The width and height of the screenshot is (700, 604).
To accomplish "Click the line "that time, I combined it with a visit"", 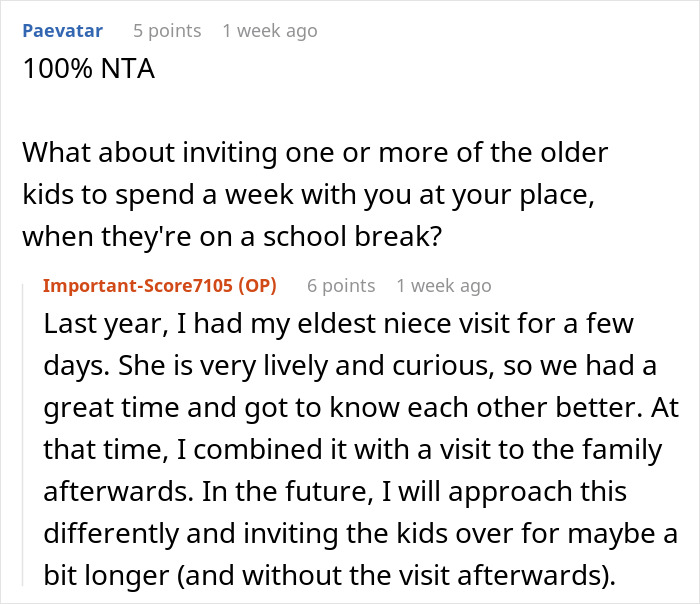I will coord(352,449).
